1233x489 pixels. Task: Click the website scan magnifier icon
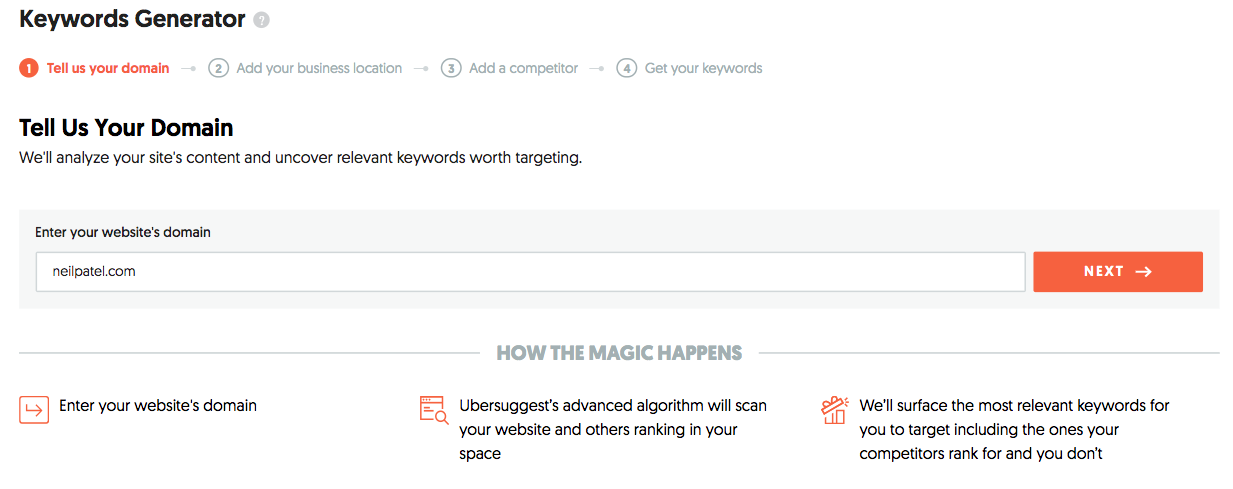[x=434, y=409]
